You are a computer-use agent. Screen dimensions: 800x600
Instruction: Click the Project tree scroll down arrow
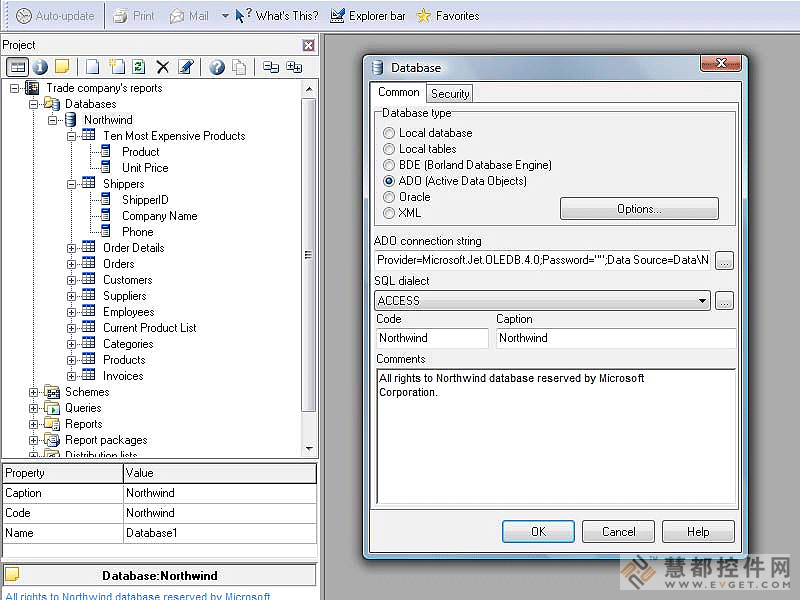pyautogui.click(x=309, y=448)
